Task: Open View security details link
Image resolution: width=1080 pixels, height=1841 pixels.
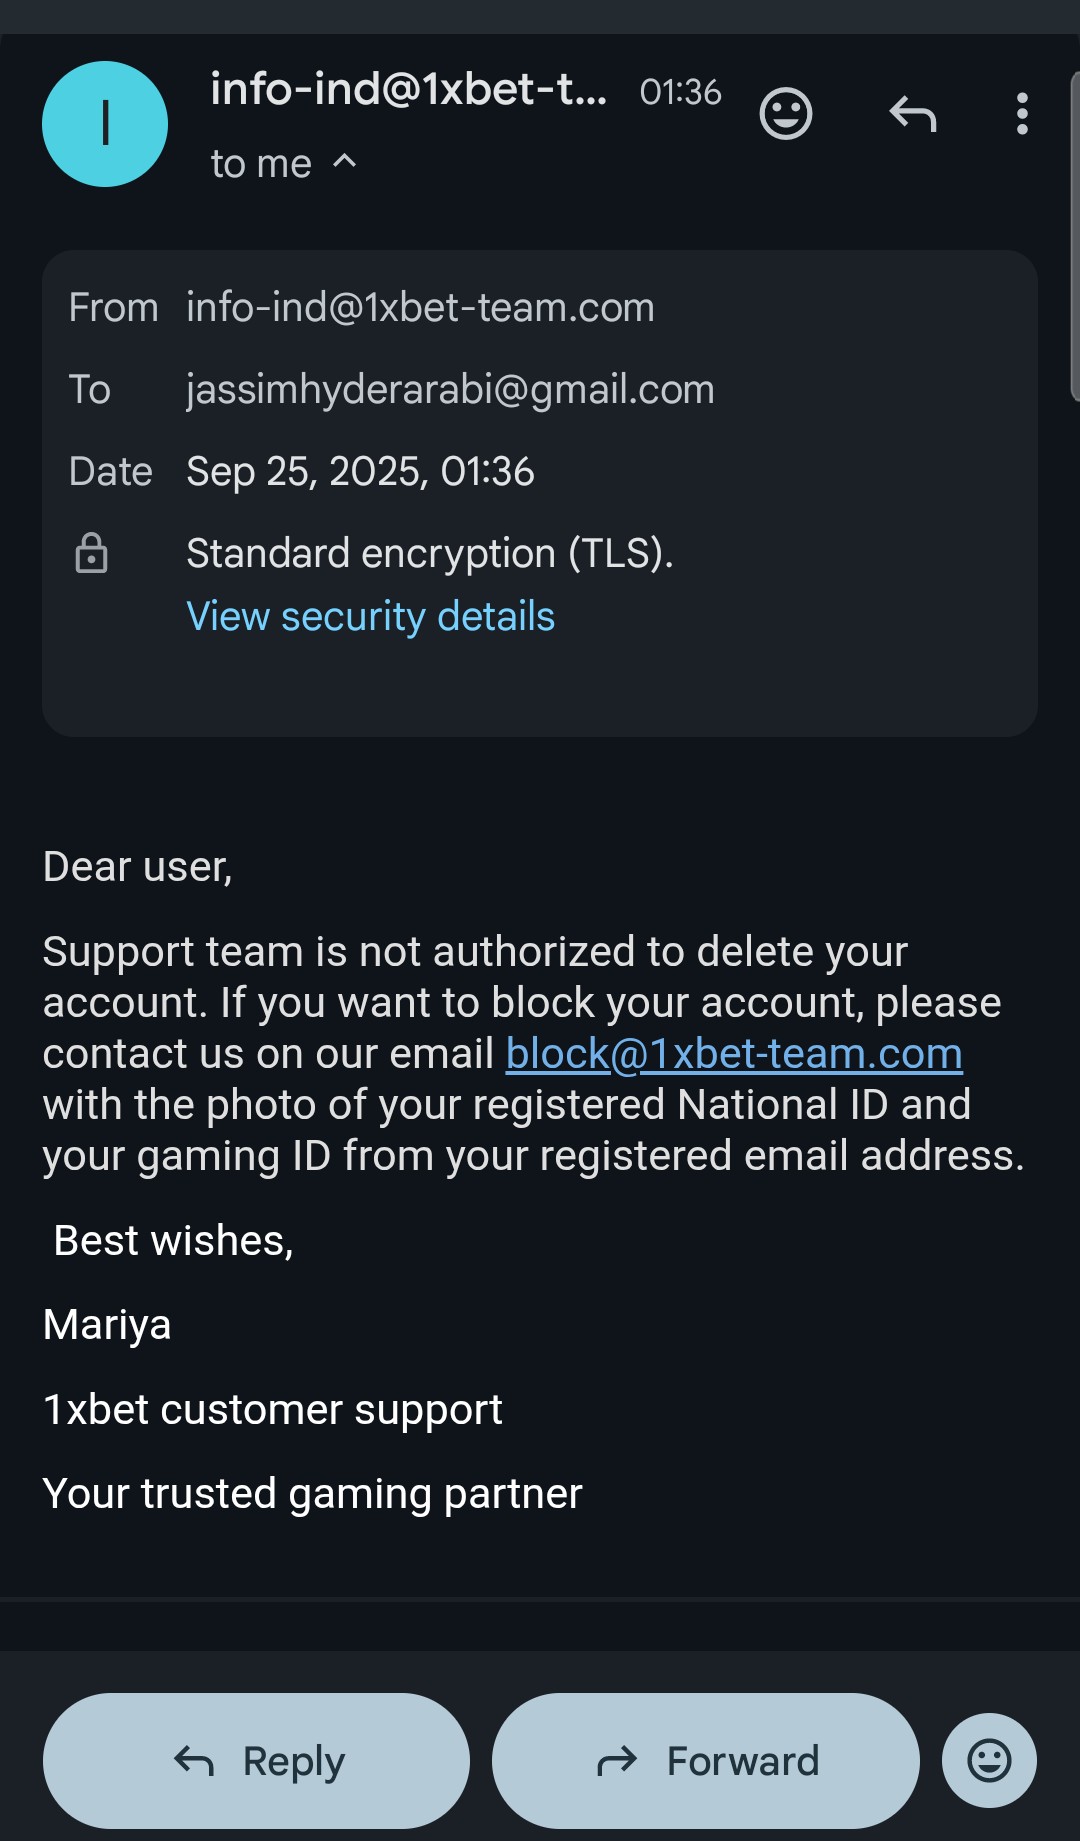Action: pyautogui.click(x=370, y=616)
